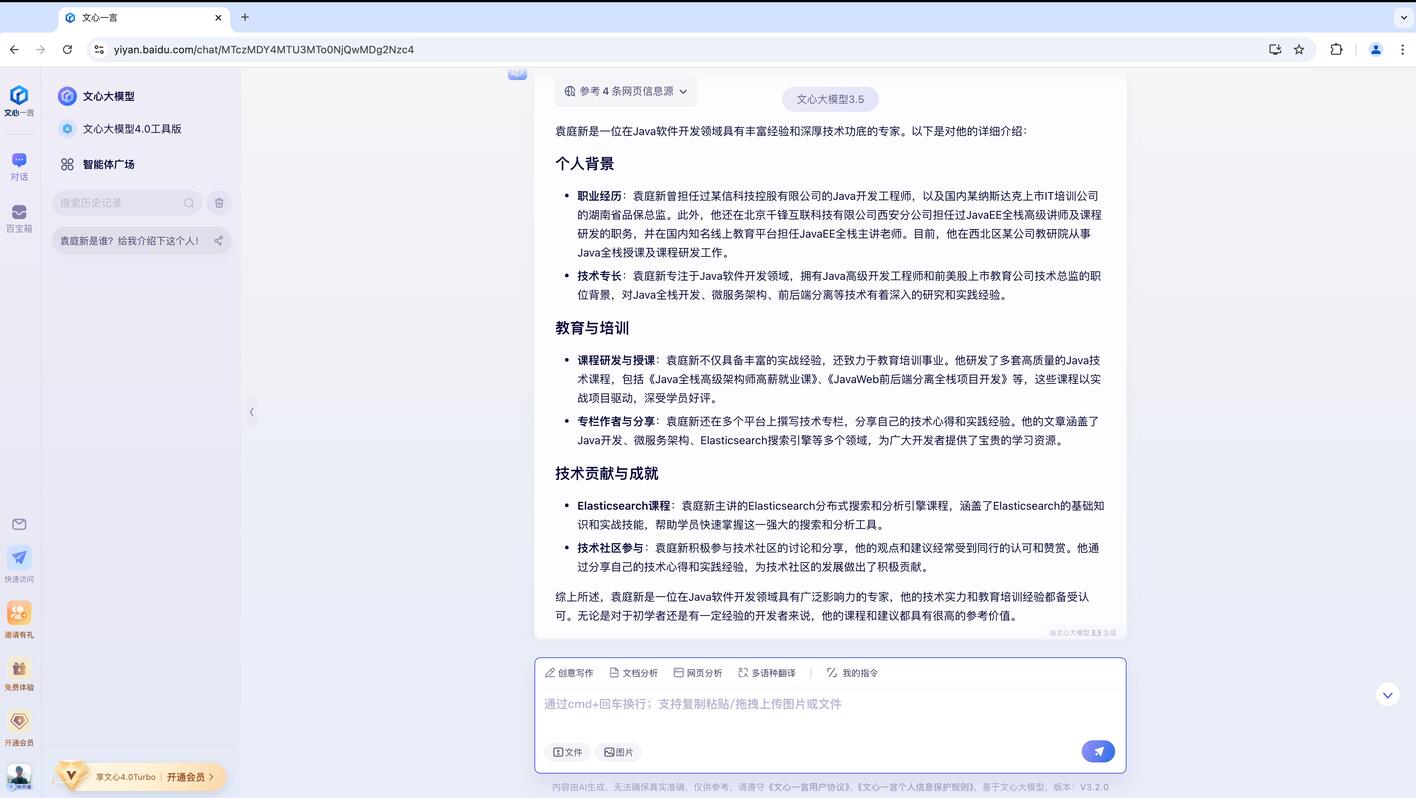Click the chat message input box
Viewport: 1416px width, 798px height.
click(x=830, y=705)
